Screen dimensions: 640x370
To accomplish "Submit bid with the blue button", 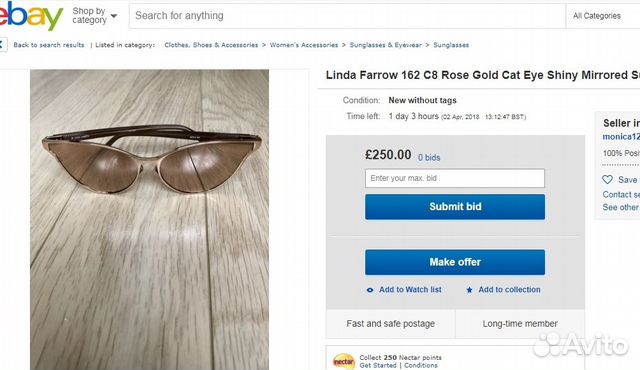I will pyautogui.click(x=455, y=206).
